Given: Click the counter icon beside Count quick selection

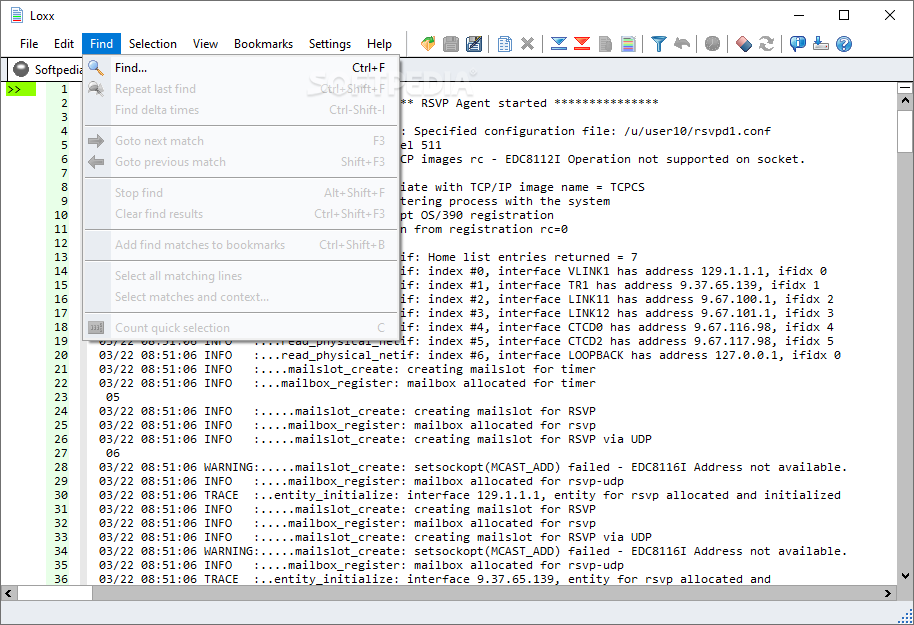Looking at the screenshot, I should pyautogui.click(x=96, y=328).
